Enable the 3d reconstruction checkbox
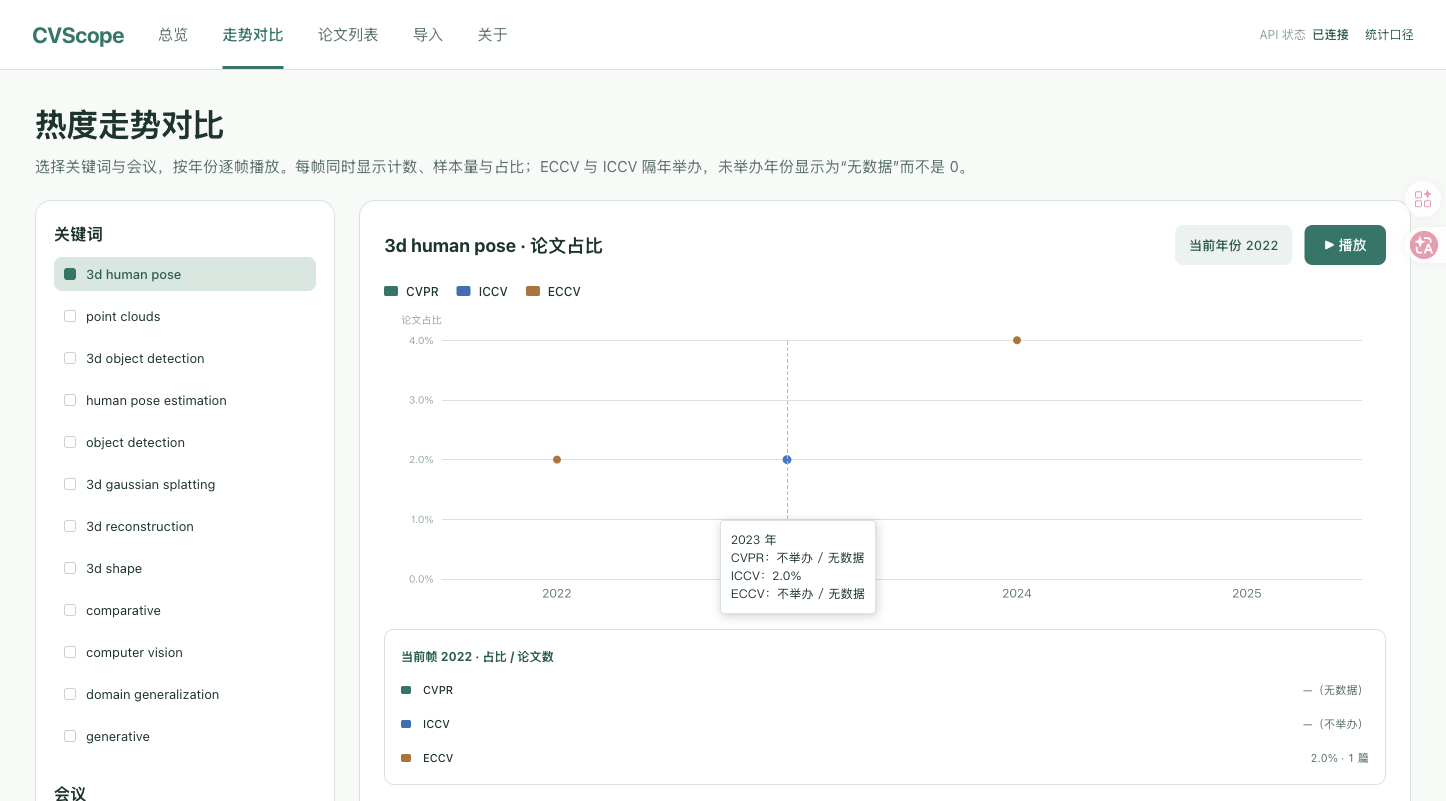1446x801 pixels. (x=70, y=526)
